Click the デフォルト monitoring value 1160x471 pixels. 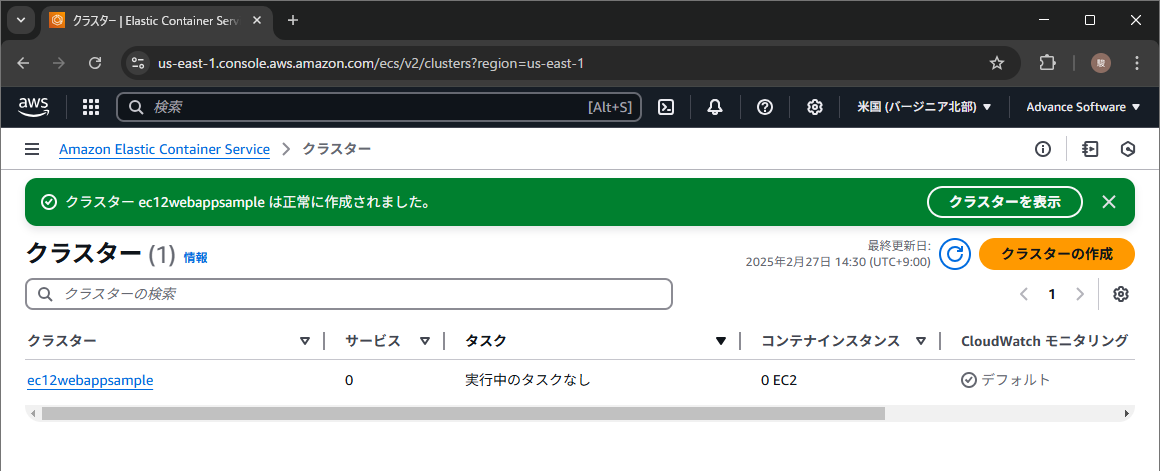[x=1005, y=381]
